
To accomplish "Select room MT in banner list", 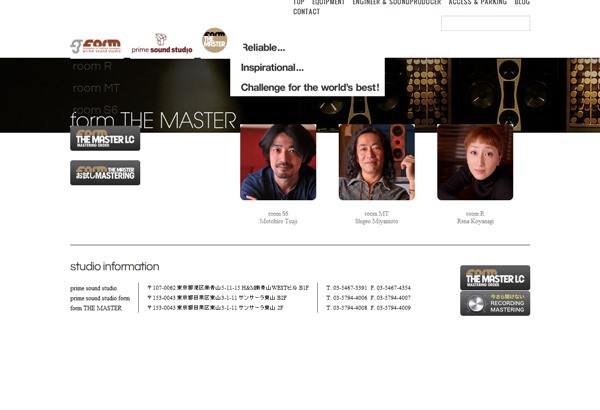I will 96,88.
